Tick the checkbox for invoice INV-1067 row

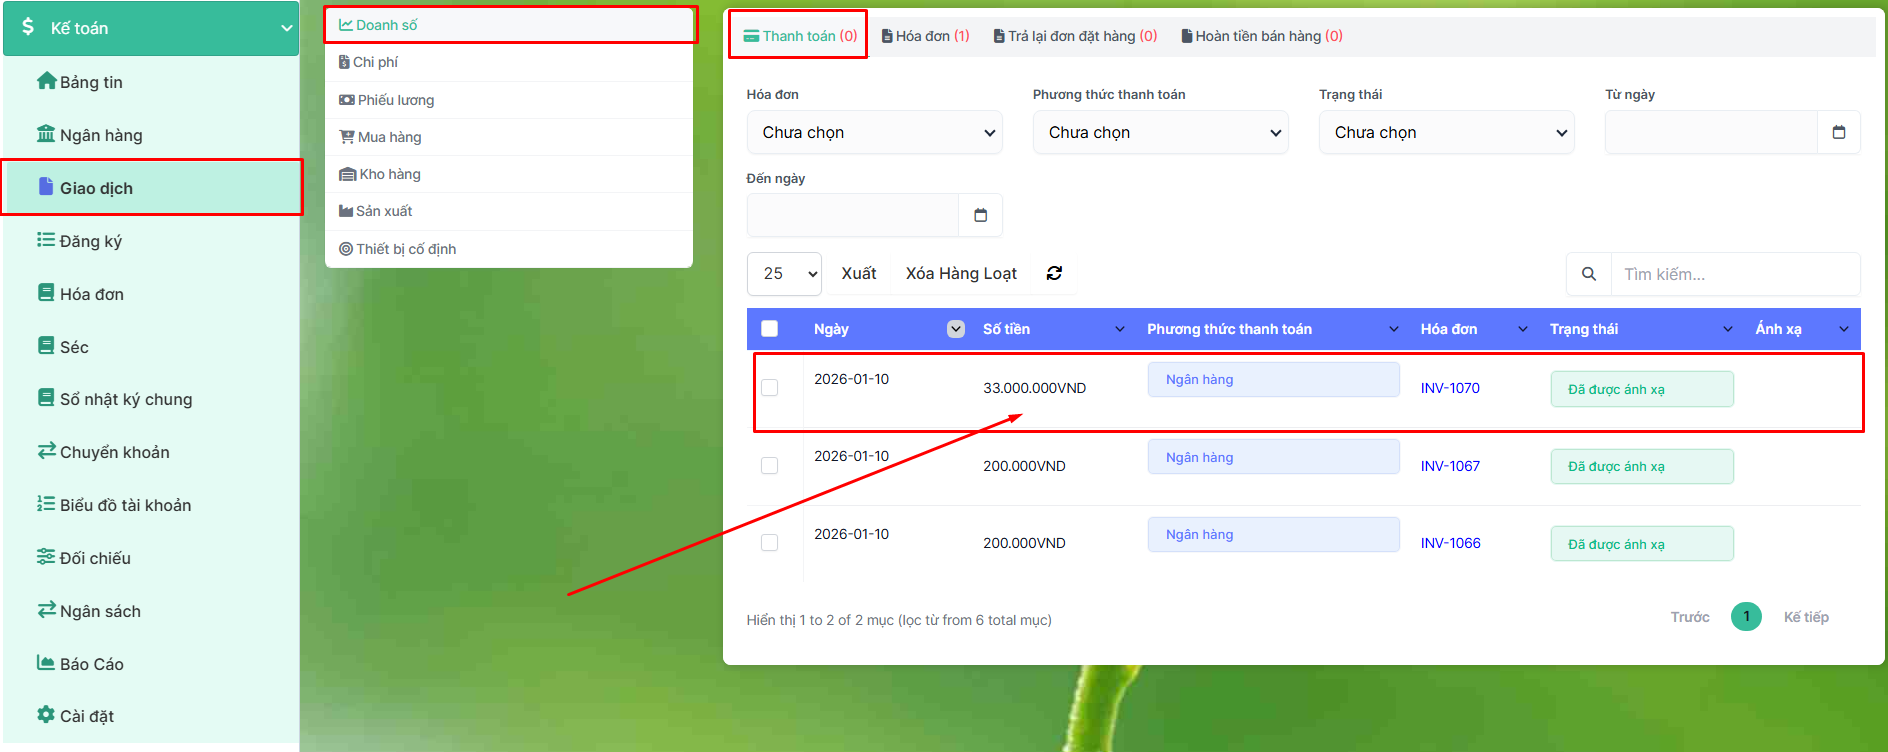tap(769, 466)
